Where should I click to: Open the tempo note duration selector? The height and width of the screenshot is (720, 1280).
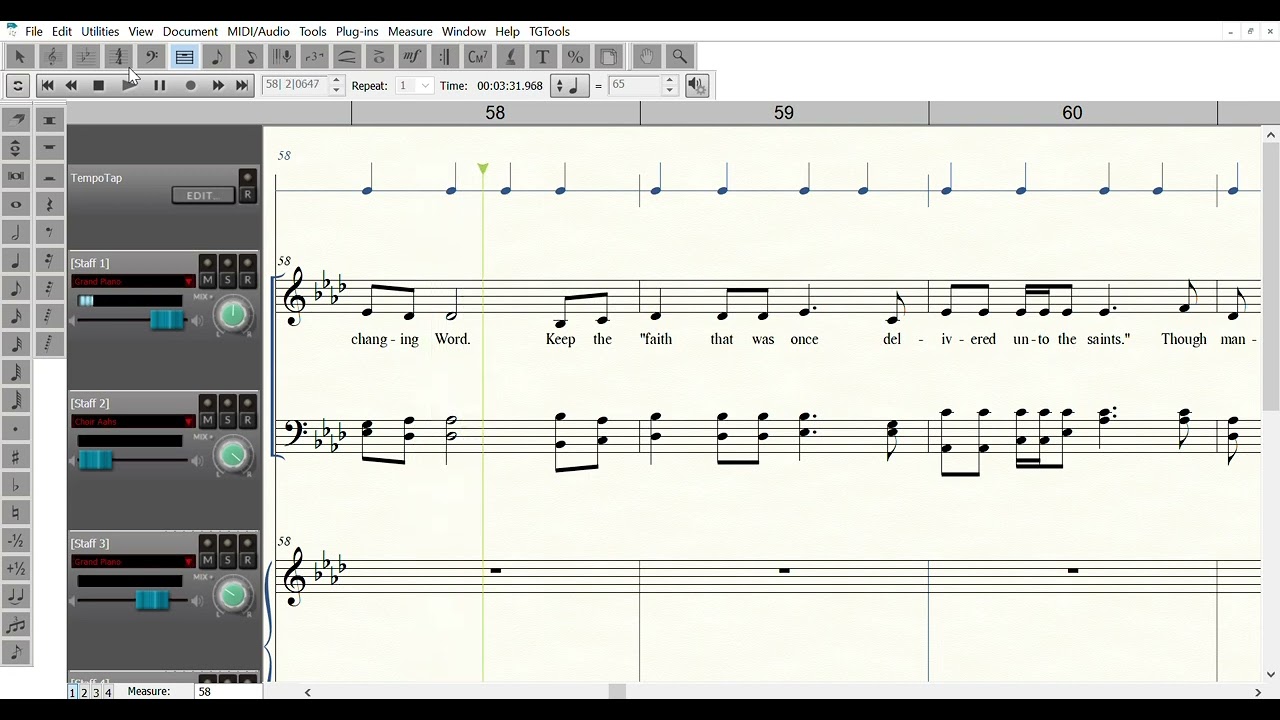coord(570,86)
